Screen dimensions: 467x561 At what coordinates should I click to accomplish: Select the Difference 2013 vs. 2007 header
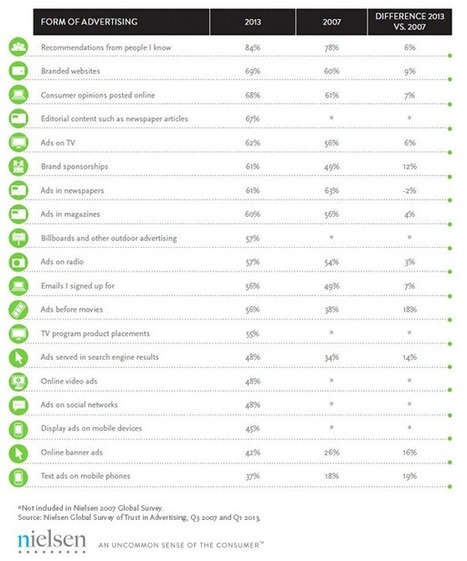click(x=410, y=22)
